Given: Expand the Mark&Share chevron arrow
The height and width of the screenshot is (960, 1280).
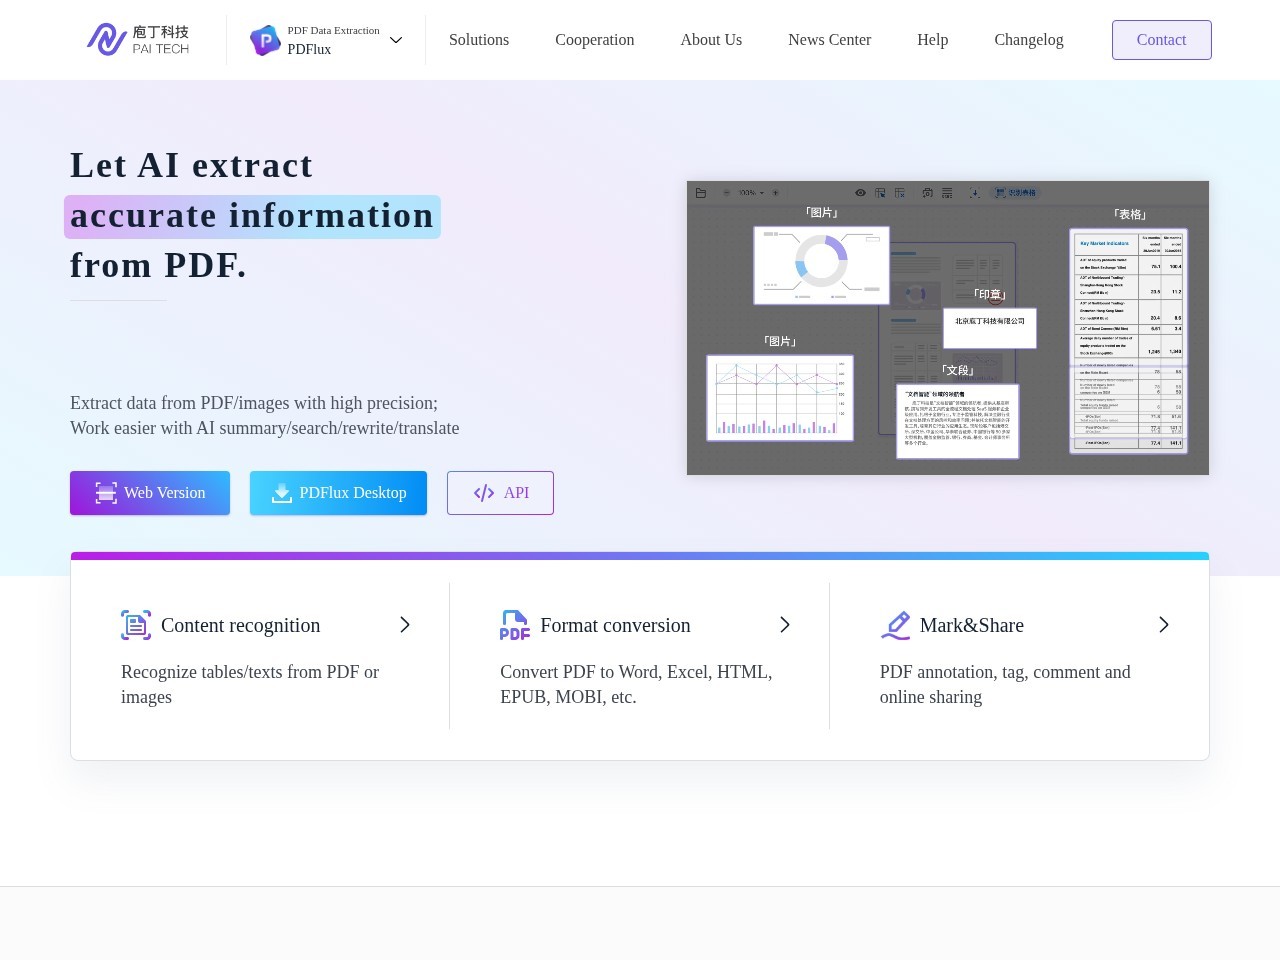Looking at the screenshot, I should [x=1164, y=625].
